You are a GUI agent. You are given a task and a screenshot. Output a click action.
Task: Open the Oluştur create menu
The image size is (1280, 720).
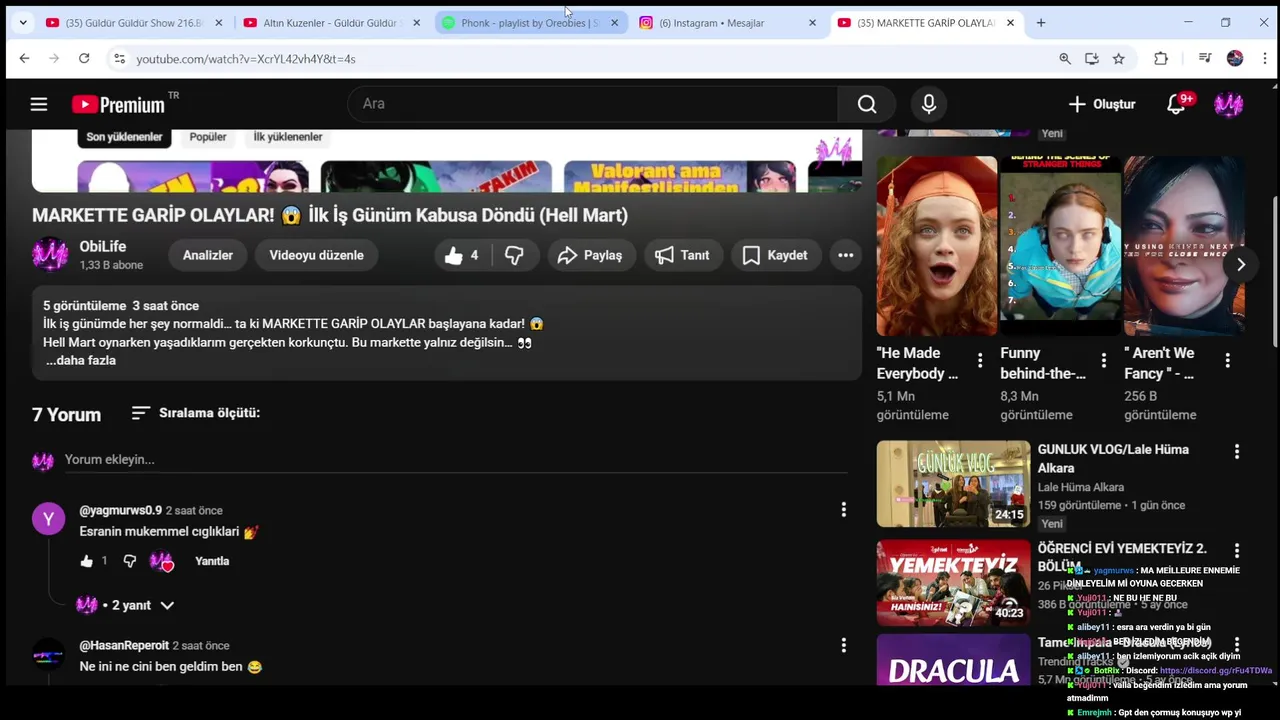(1102, 104)
